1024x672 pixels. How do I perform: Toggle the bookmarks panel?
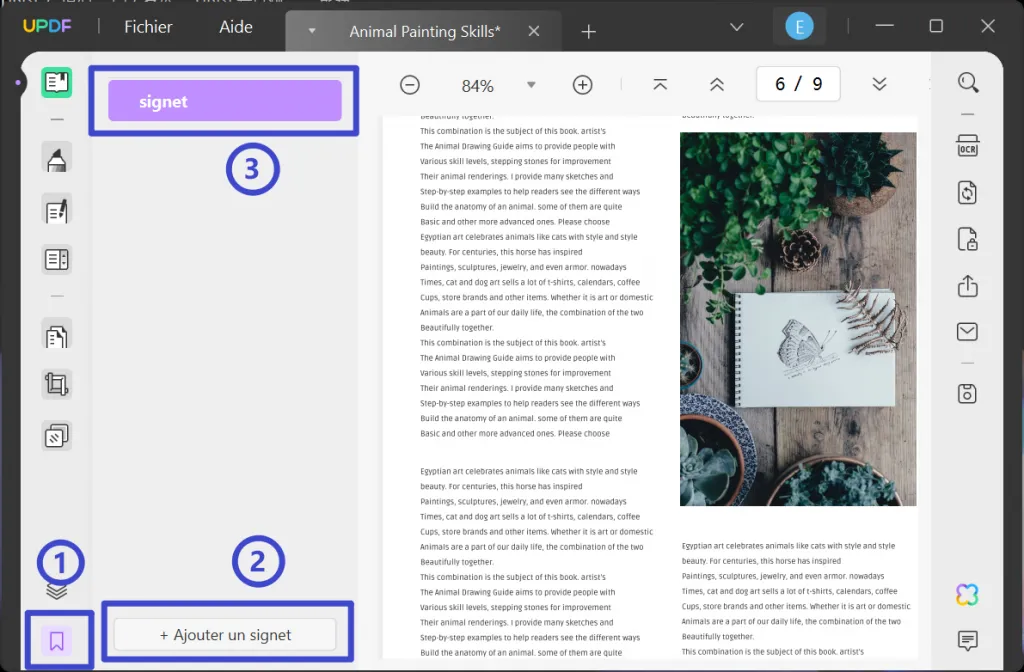click(58, 640)
